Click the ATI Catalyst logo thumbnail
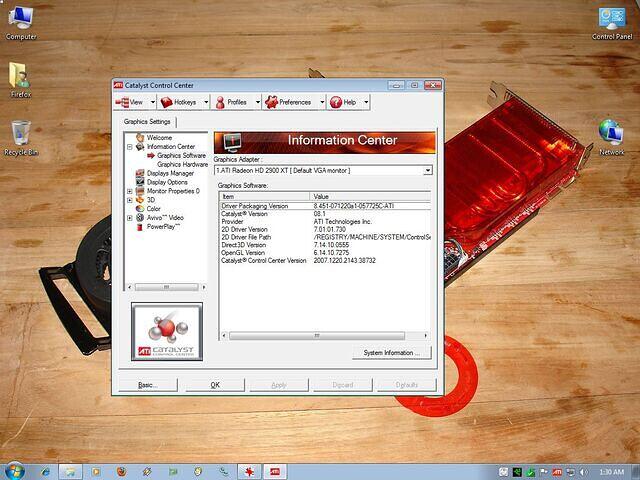Image resolution: width=640 pixels, height=480 pixels. (x=167, y=331)
